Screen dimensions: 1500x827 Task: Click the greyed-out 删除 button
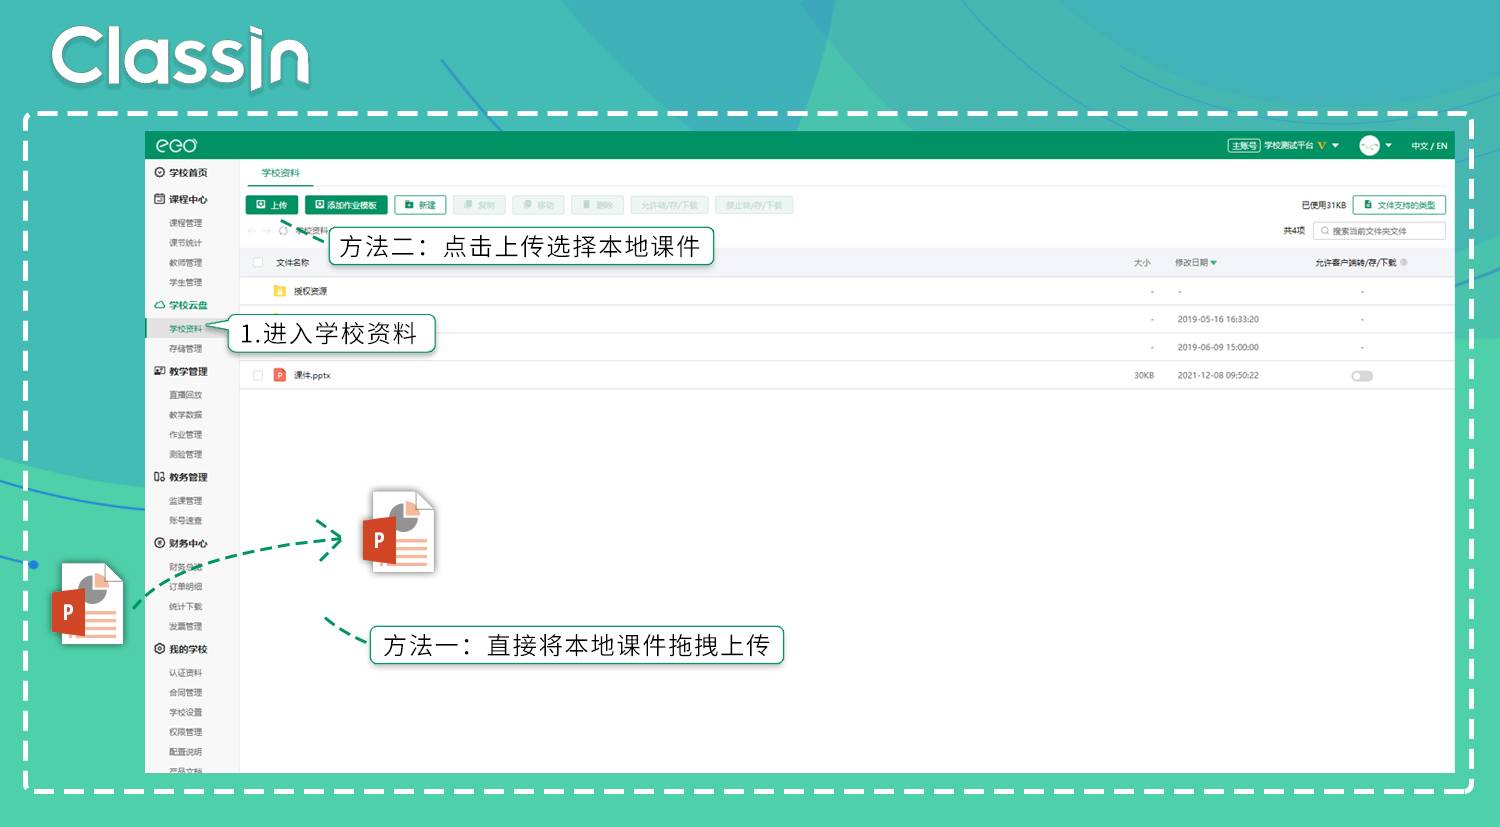(597, 205)
